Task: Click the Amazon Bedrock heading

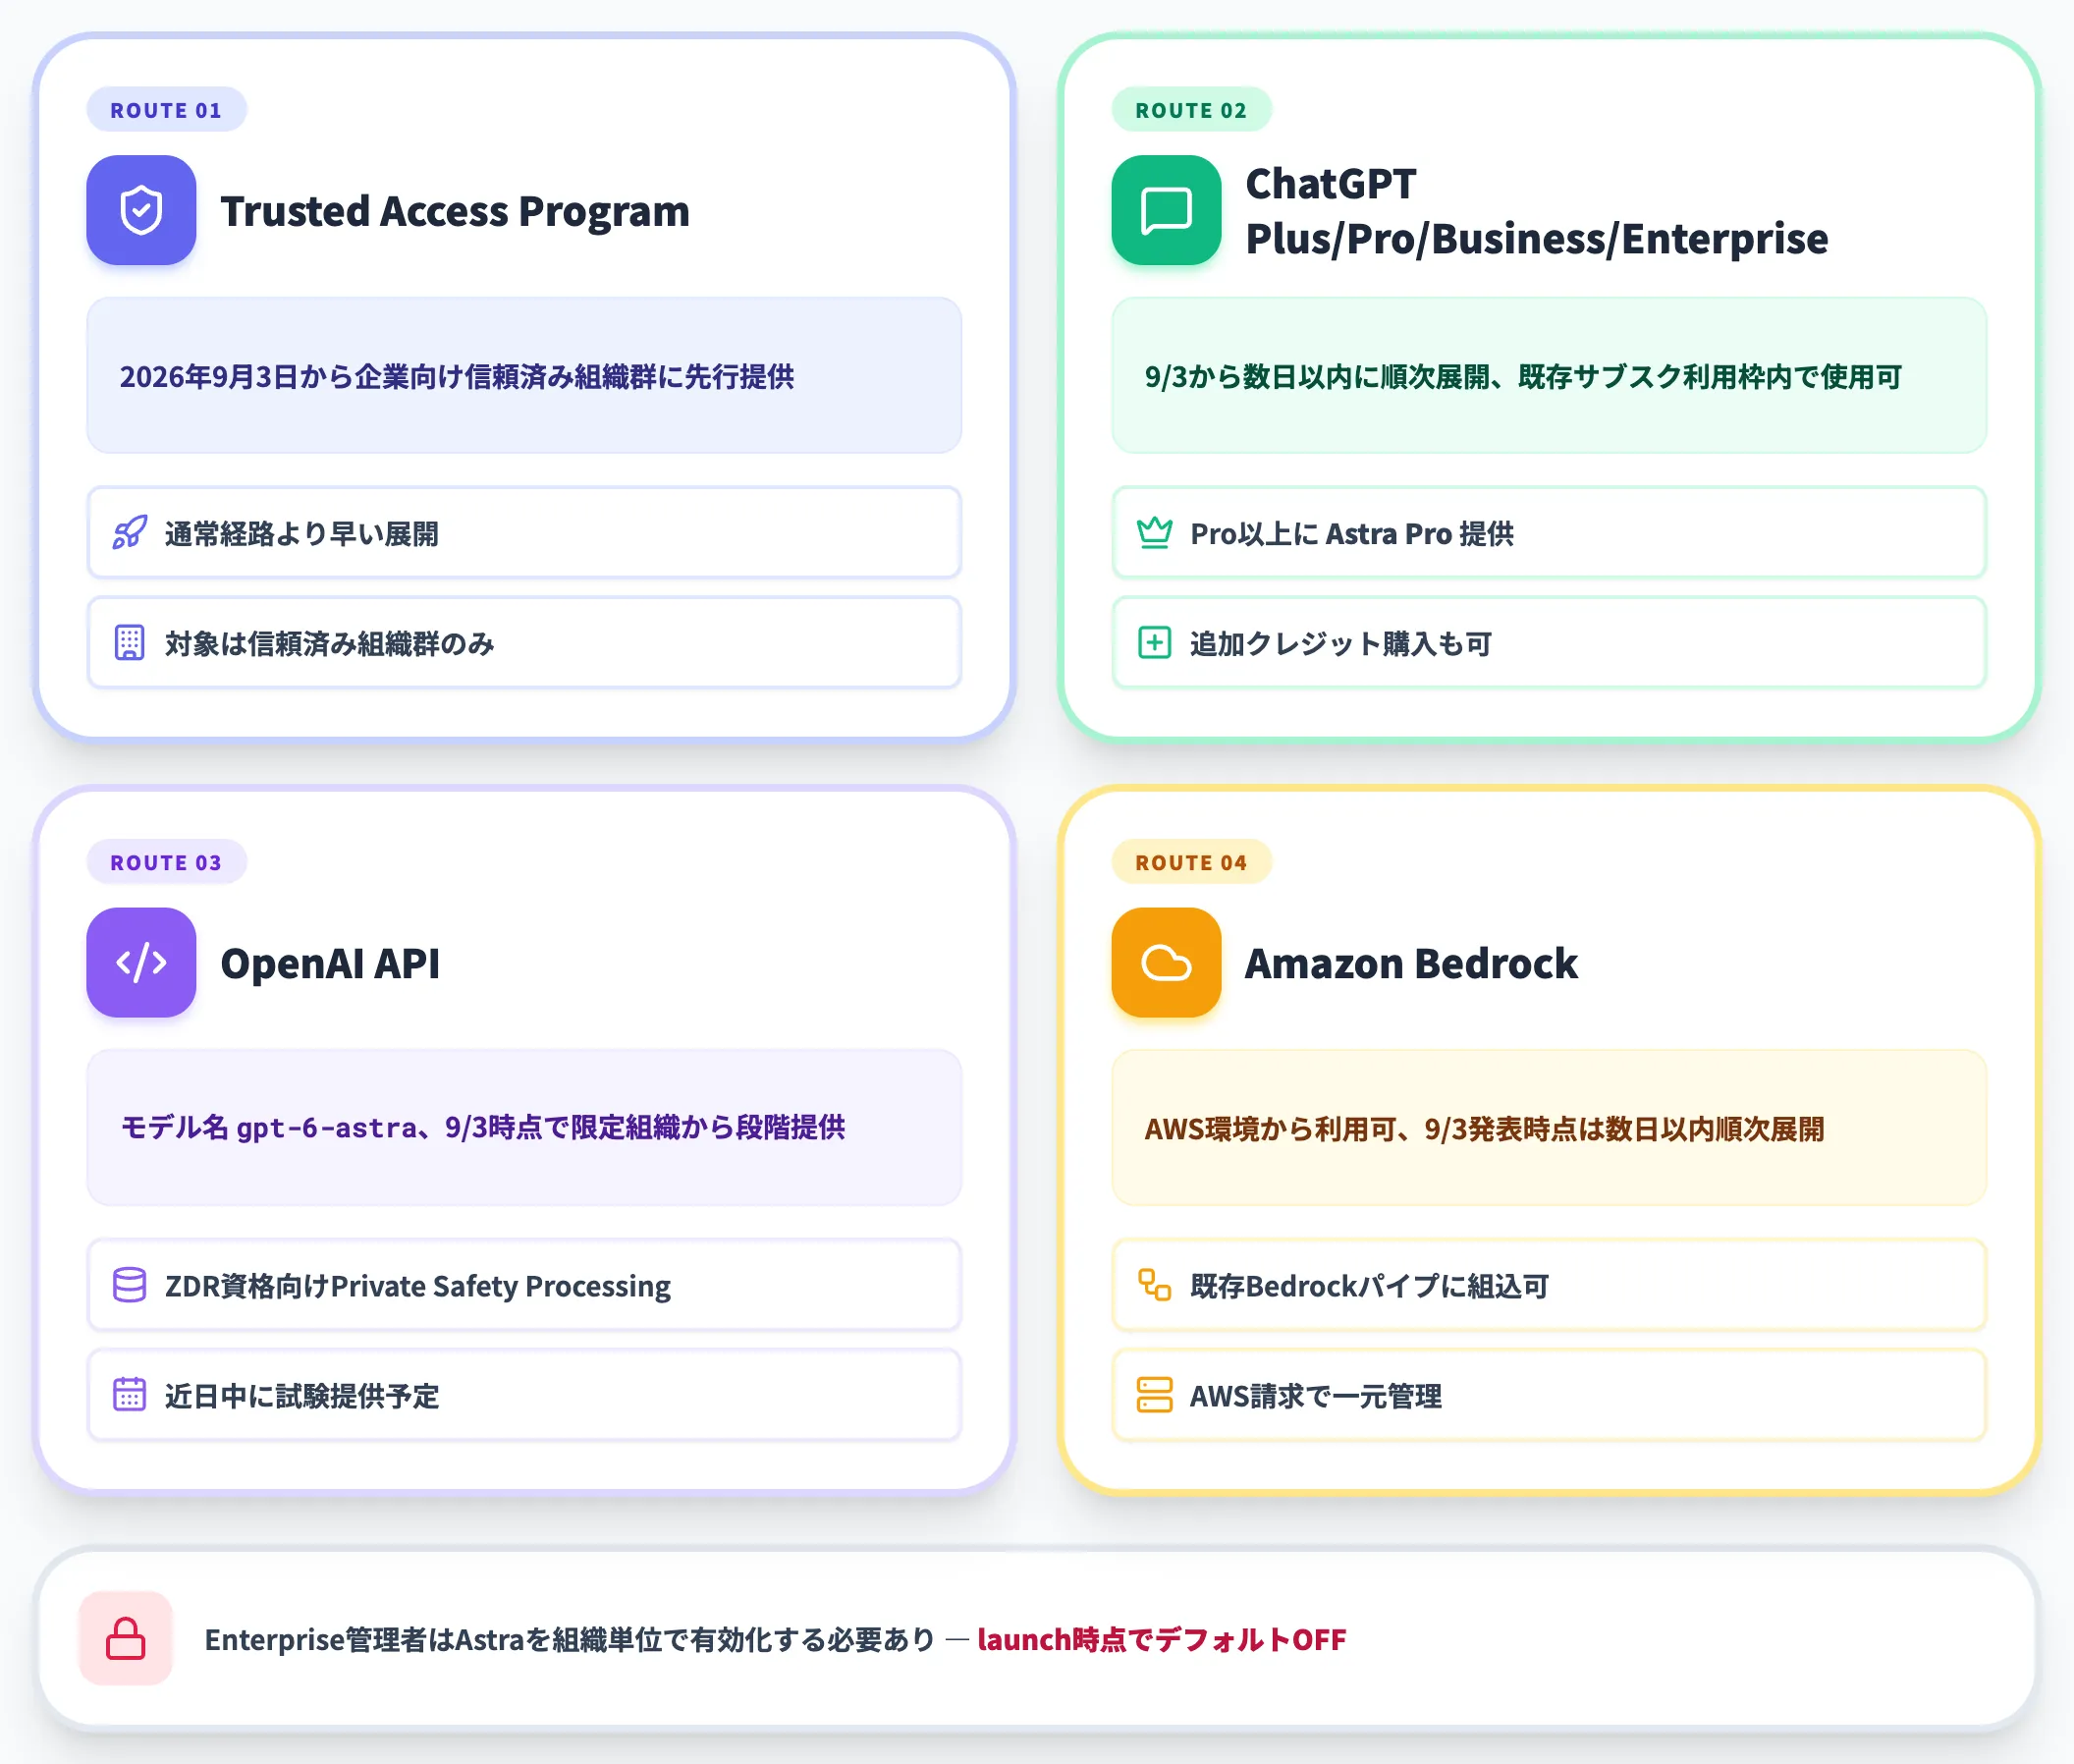Action: coord(1411,963)
